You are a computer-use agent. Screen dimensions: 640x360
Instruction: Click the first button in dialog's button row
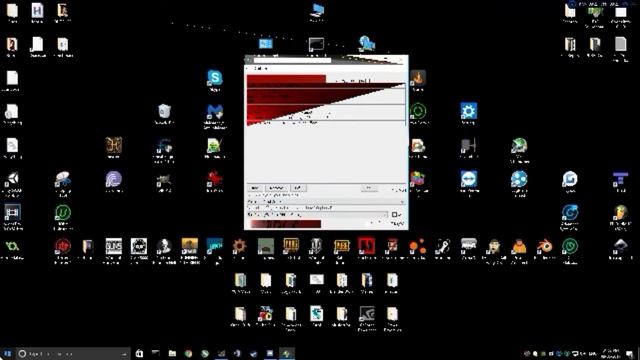pos(255,188)
